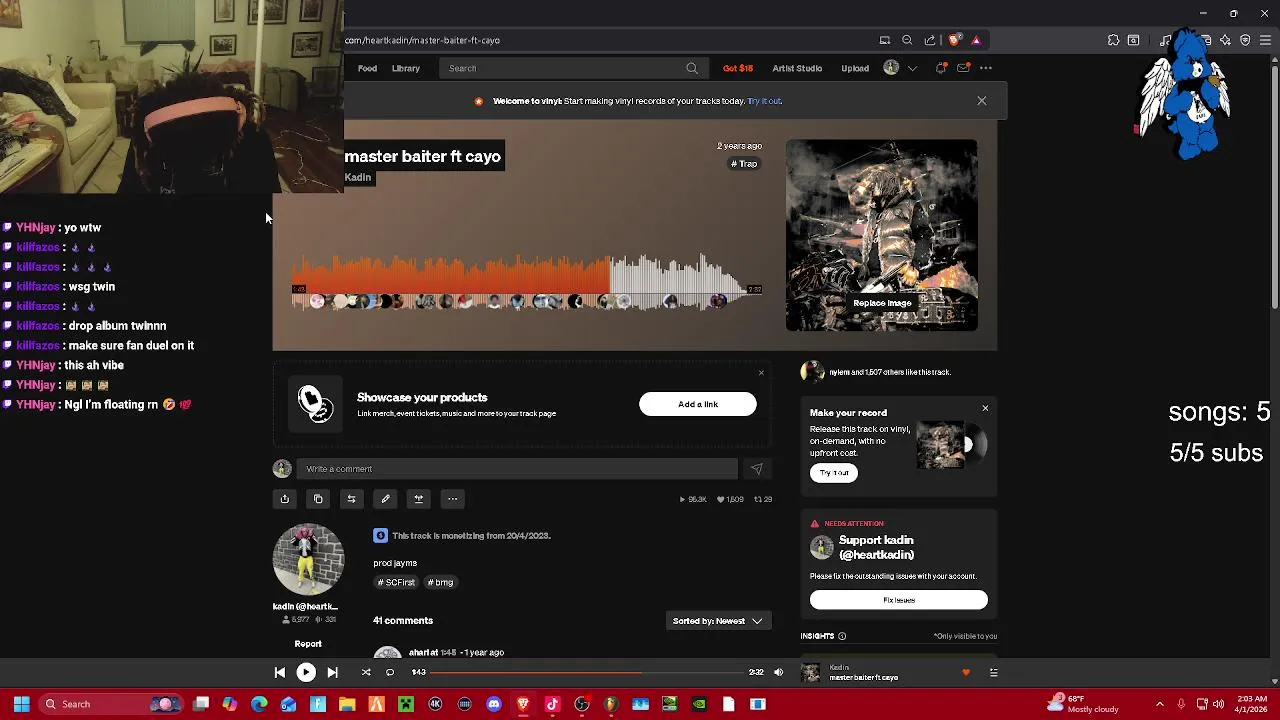Viewport: 1280px width, 720px height.
Task: Click the distribute icon beside the edit pencil
Action: point(419,499)
